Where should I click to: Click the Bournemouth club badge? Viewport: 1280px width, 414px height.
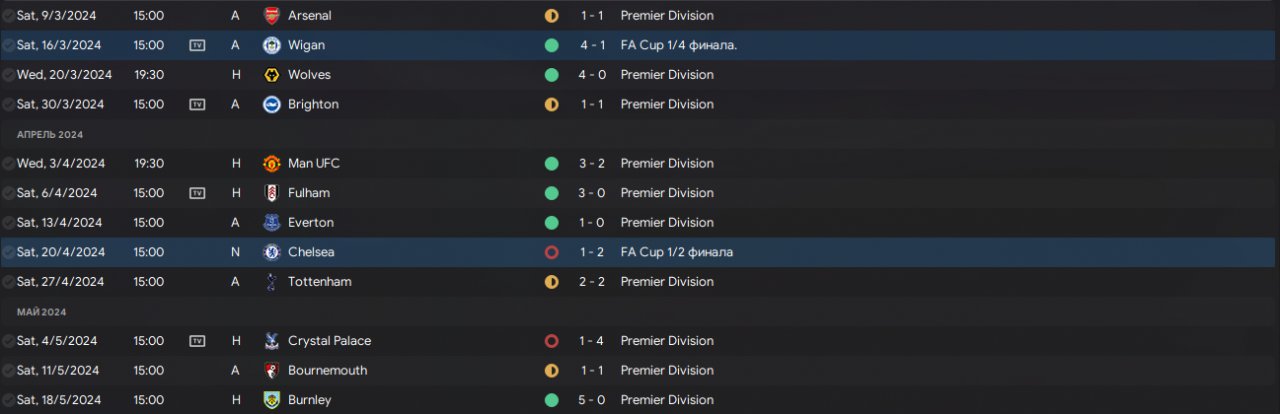pos(271,371)
